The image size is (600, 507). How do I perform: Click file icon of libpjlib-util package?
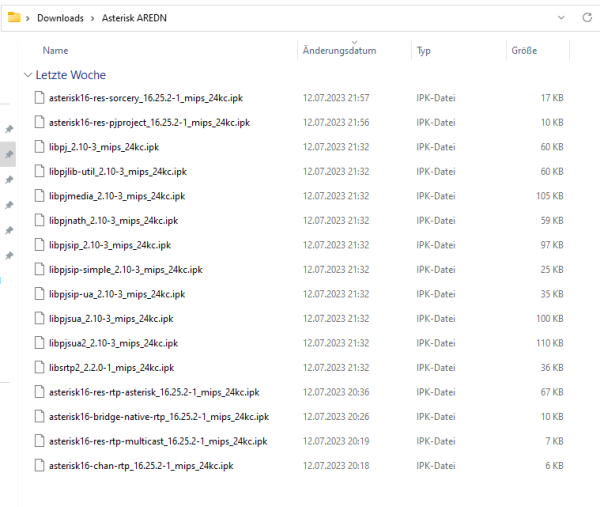tap(39, 171)
